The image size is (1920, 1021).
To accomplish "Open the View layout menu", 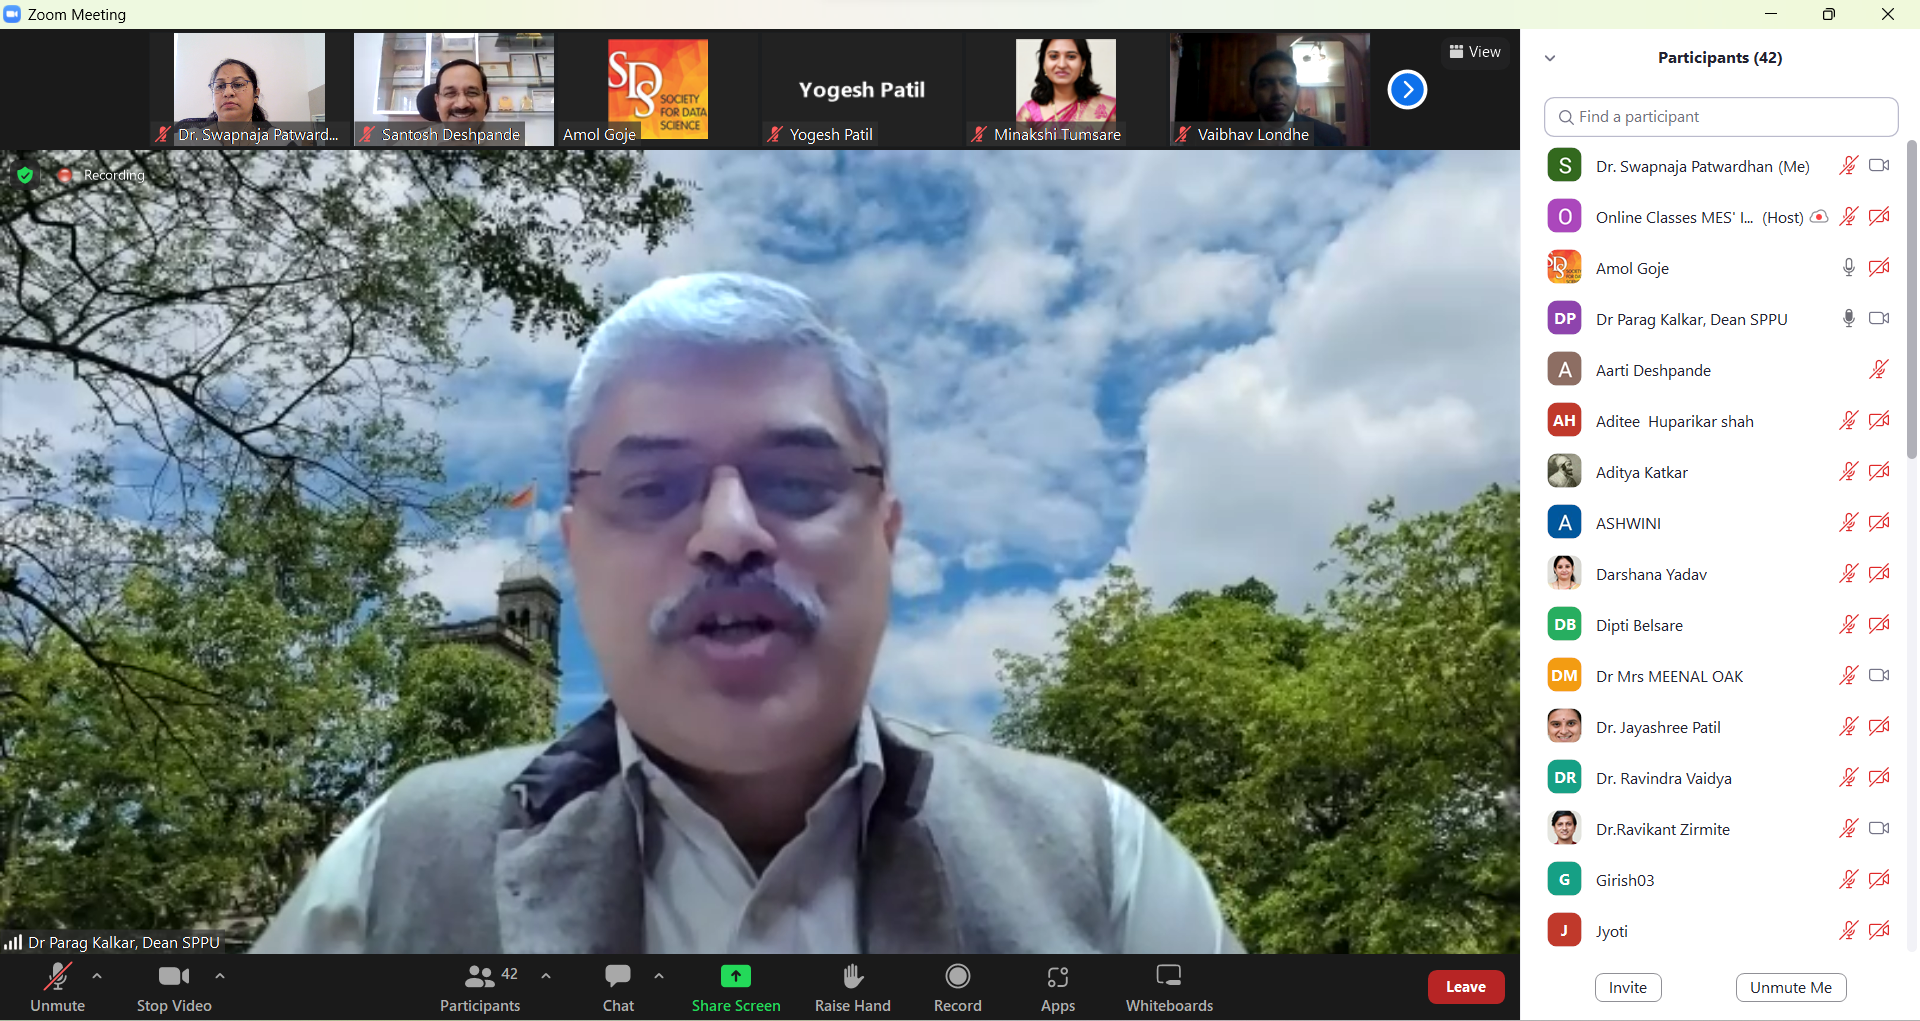I will point(1474,52).
